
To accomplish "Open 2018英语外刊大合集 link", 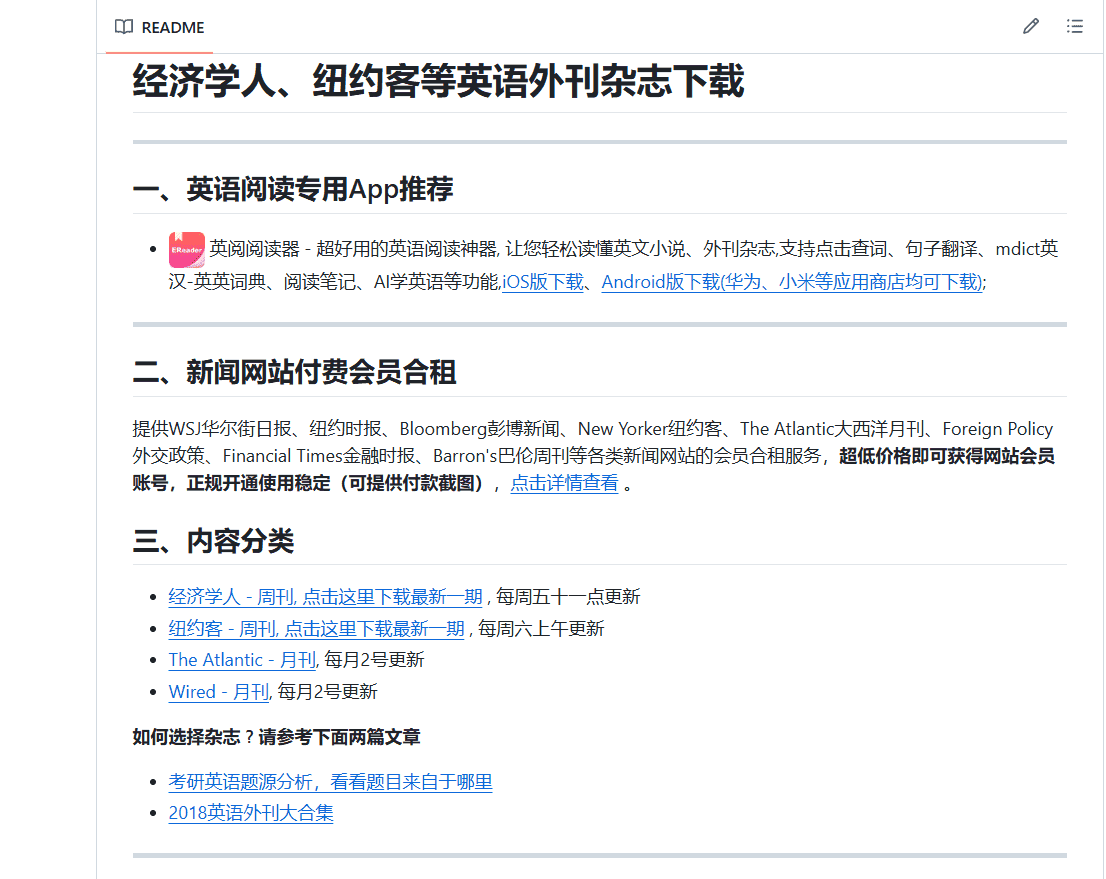I will (251, 813).
